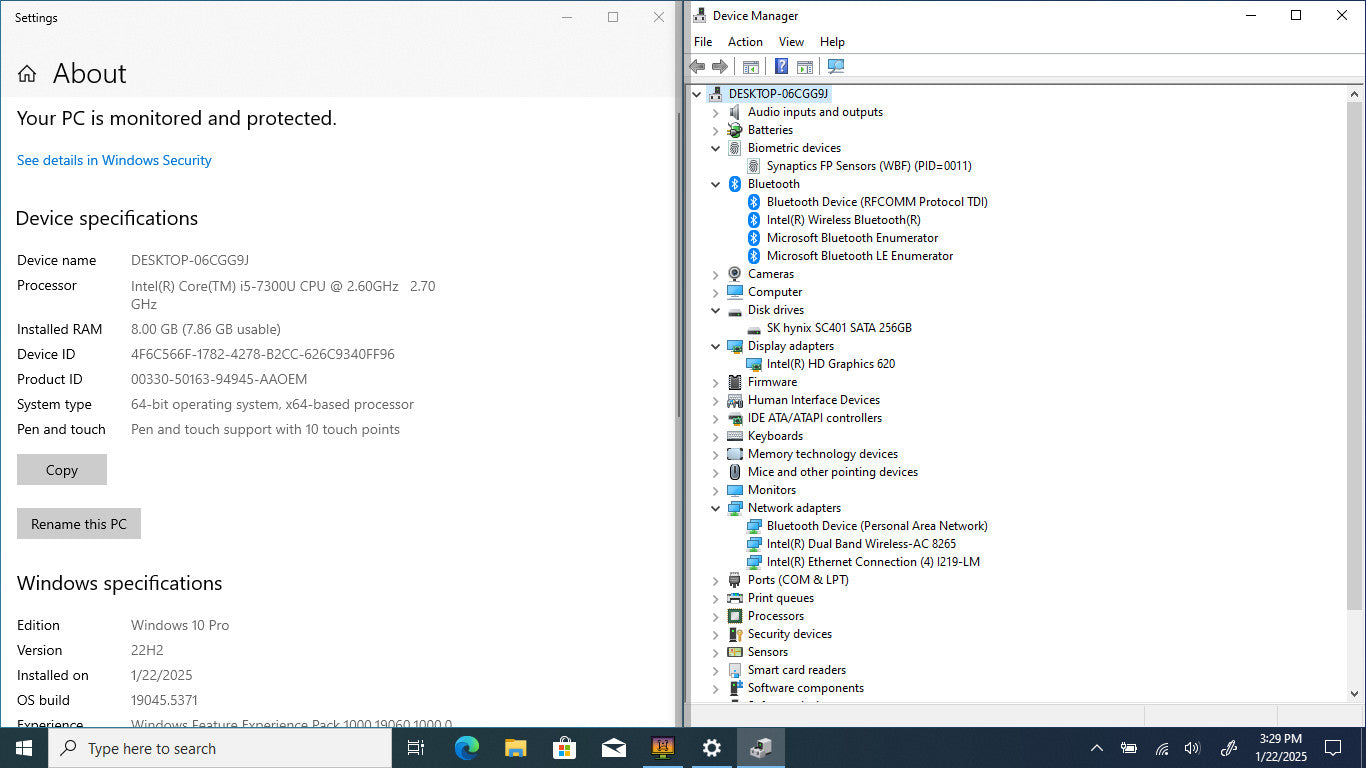
Task: Open See details in Windows Security link
Action: coord(114,160)
